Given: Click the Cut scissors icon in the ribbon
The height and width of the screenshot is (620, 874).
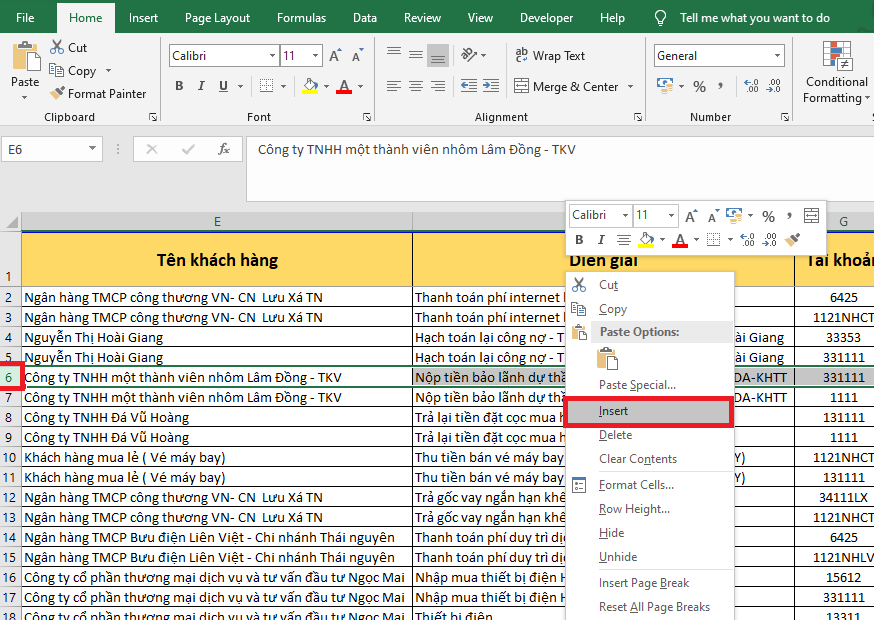Looking at the screenshot, I should pos(57,48).
